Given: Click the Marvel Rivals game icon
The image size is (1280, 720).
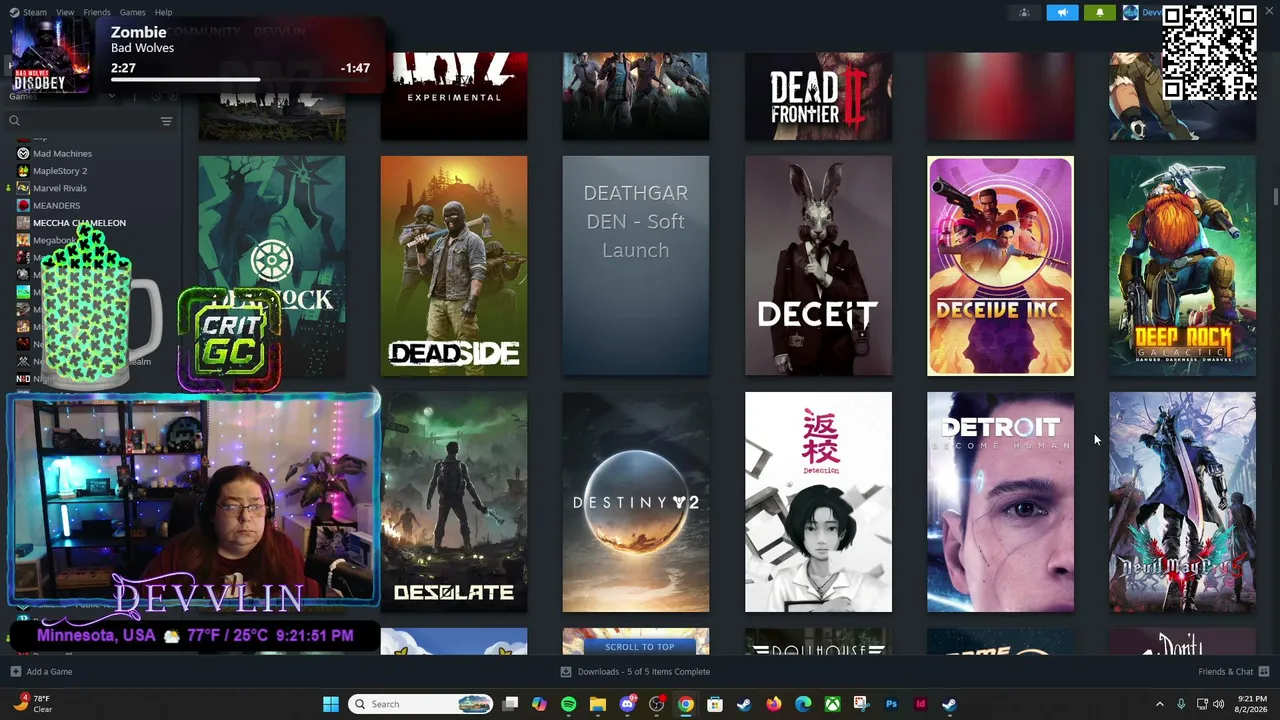Looking at the screenshot, I should pos(23,188).
